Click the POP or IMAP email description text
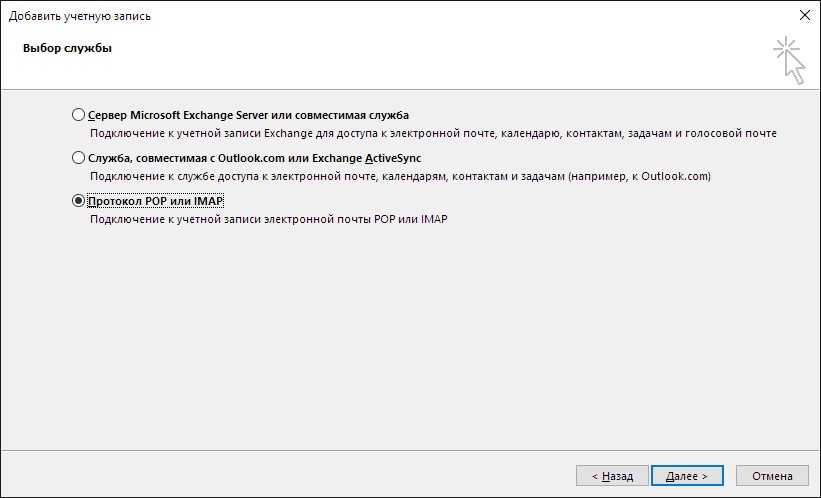Image resolution: width=821 pixels, height=498 pixels. (x=269, y=219)
